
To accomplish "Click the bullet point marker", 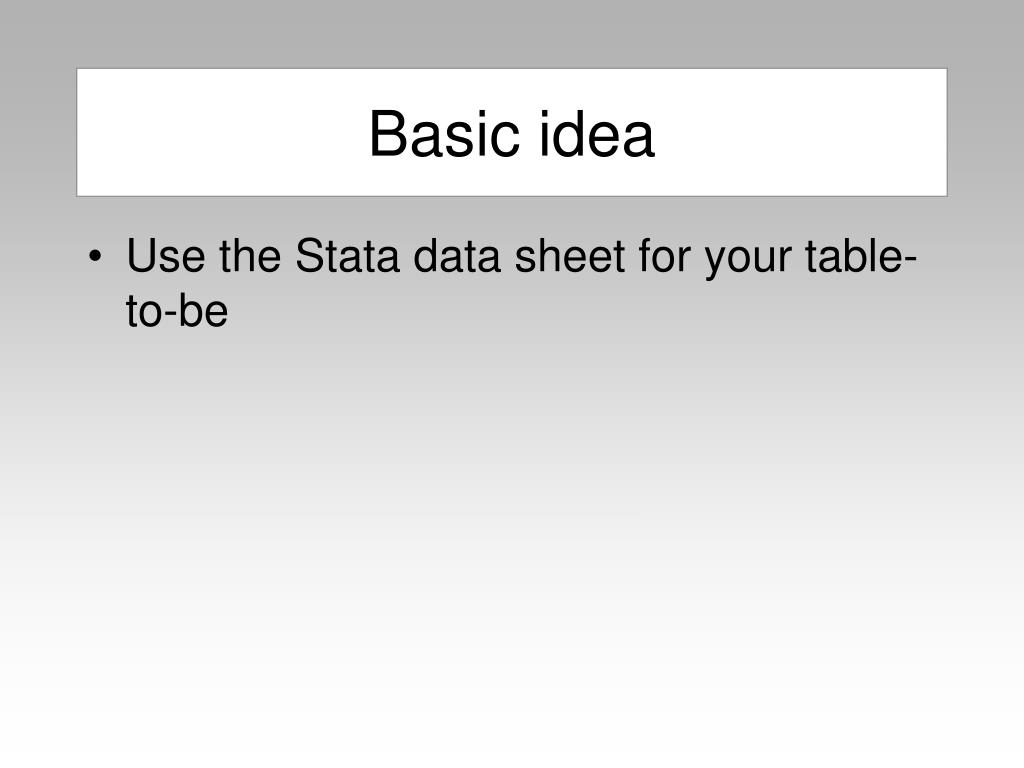I will pyautogui.click(x=95, y=256).
